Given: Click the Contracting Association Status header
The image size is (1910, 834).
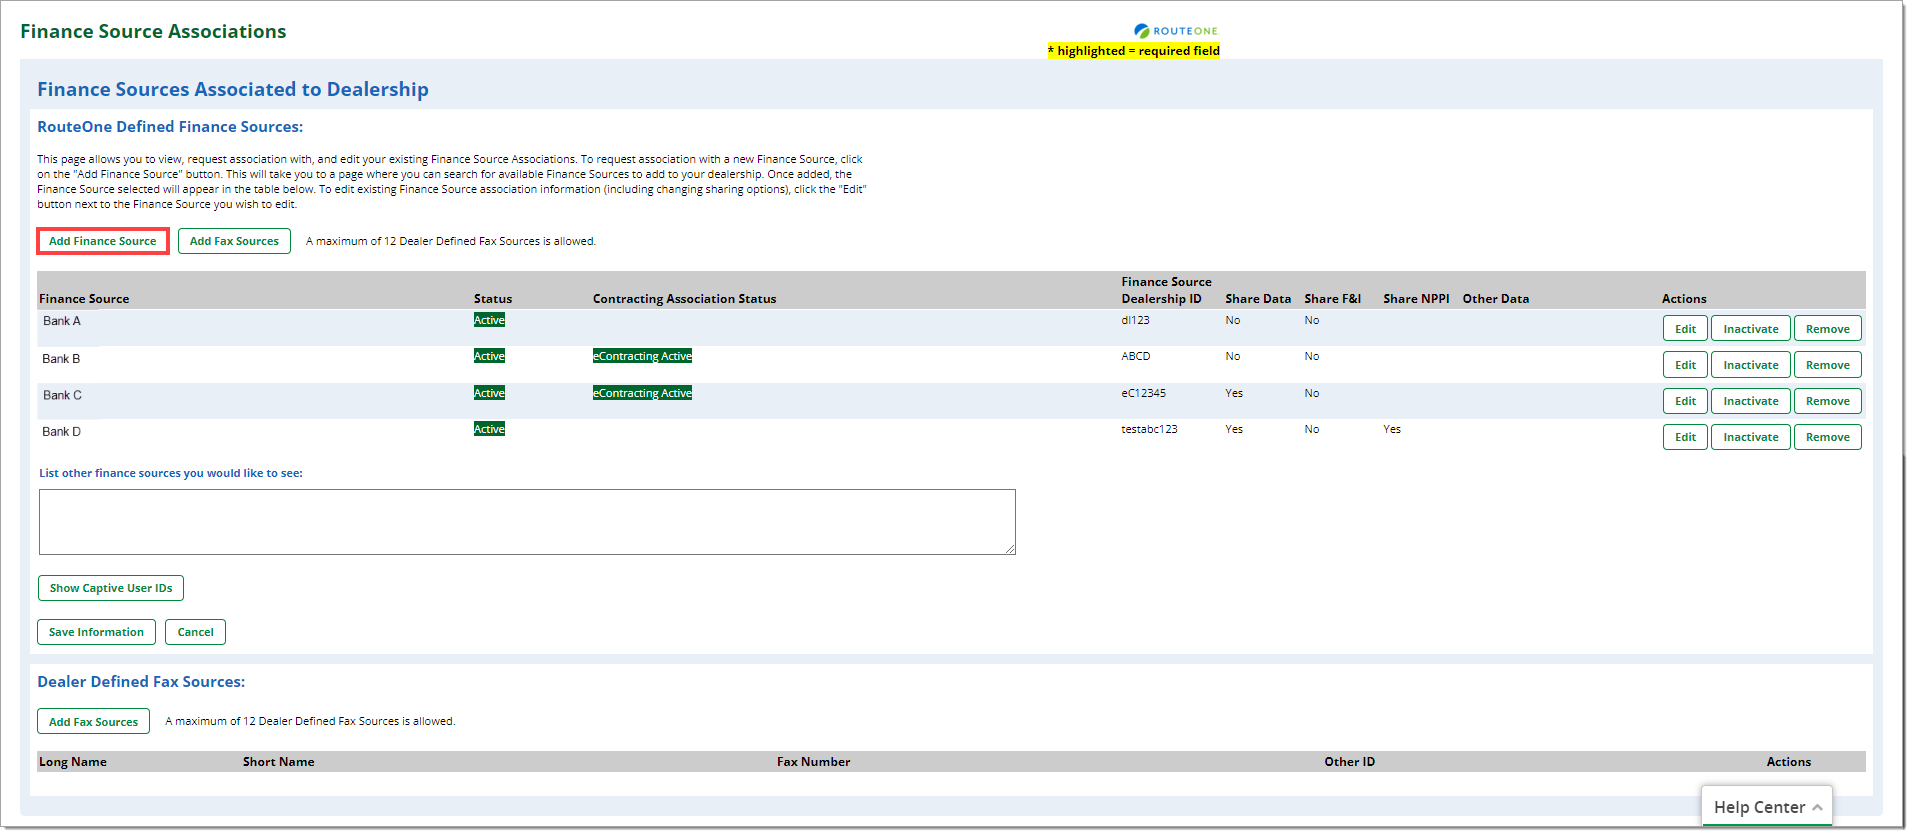Looking at the screenshot, I should coord(684,299).
